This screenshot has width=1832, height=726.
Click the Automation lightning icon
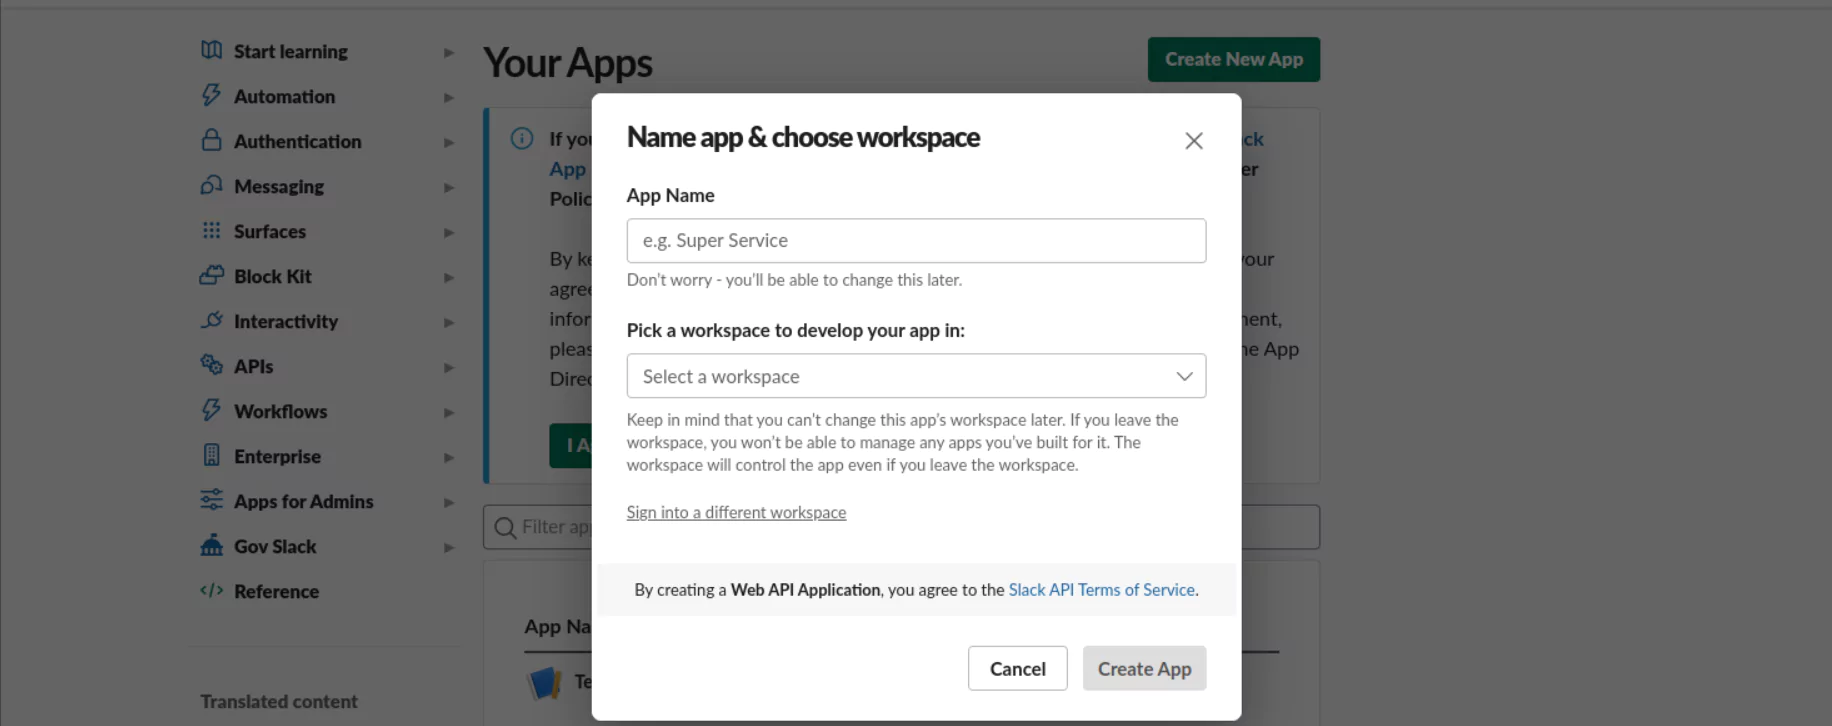pos(211,95)
